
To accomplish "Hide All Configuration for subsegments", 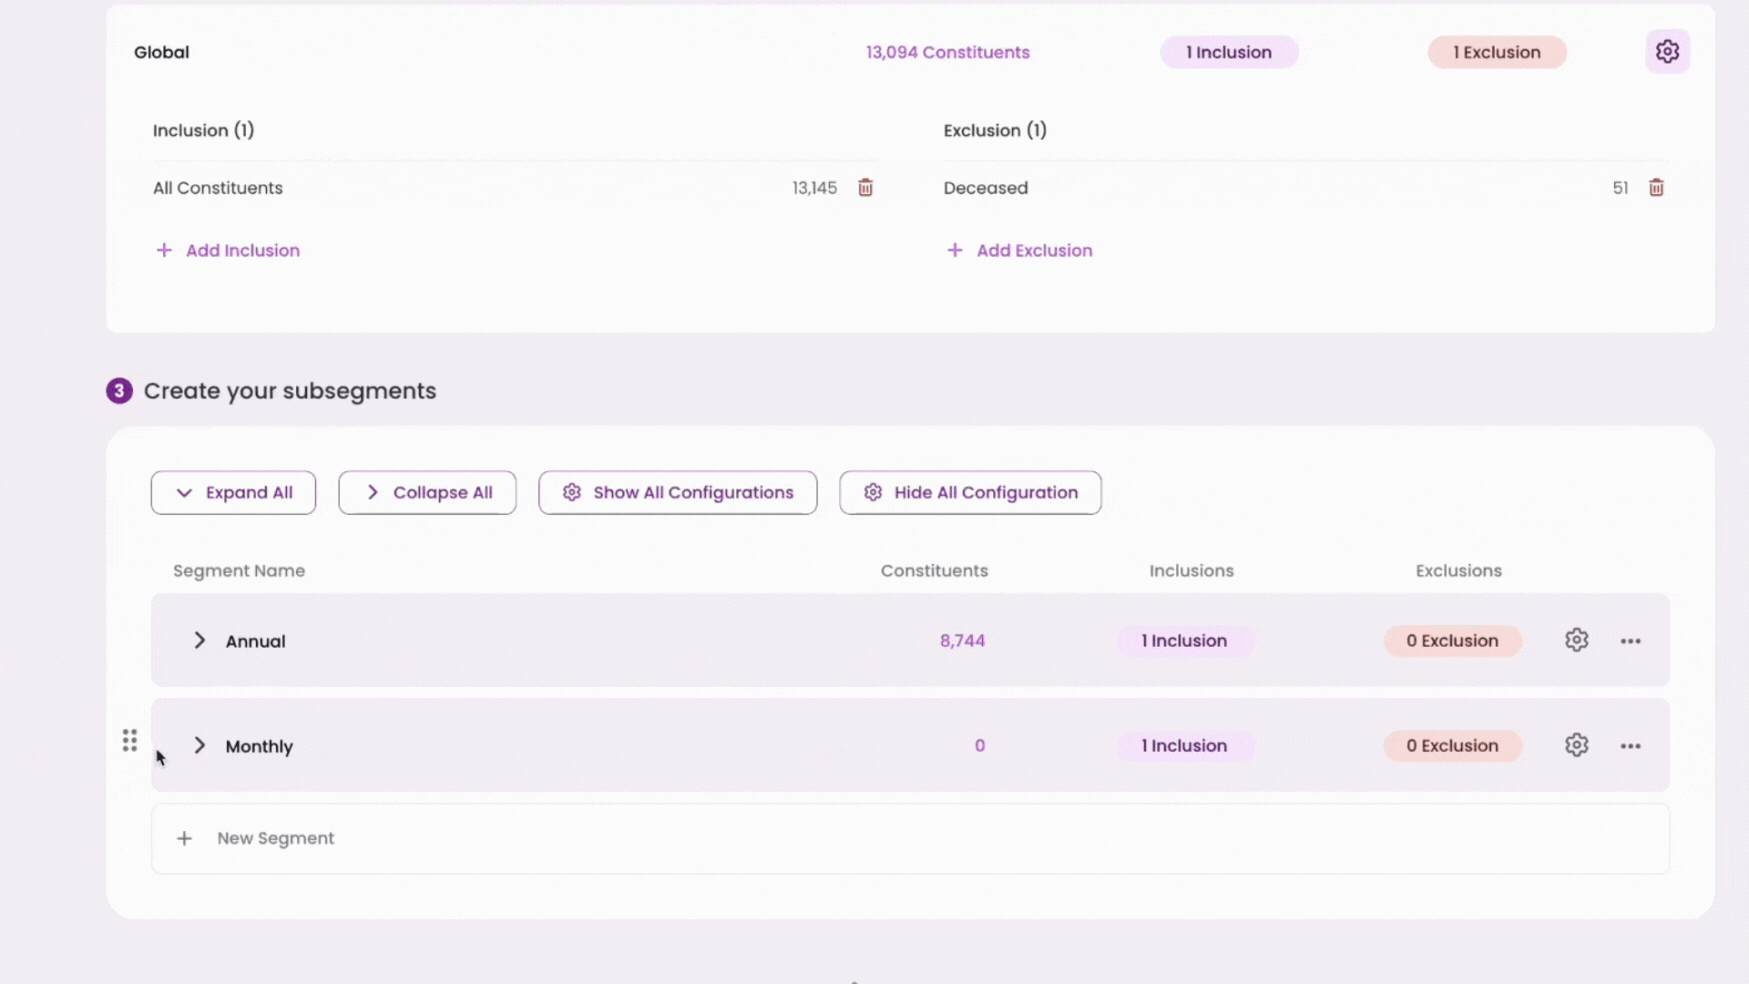I will [x=970, y=493].
